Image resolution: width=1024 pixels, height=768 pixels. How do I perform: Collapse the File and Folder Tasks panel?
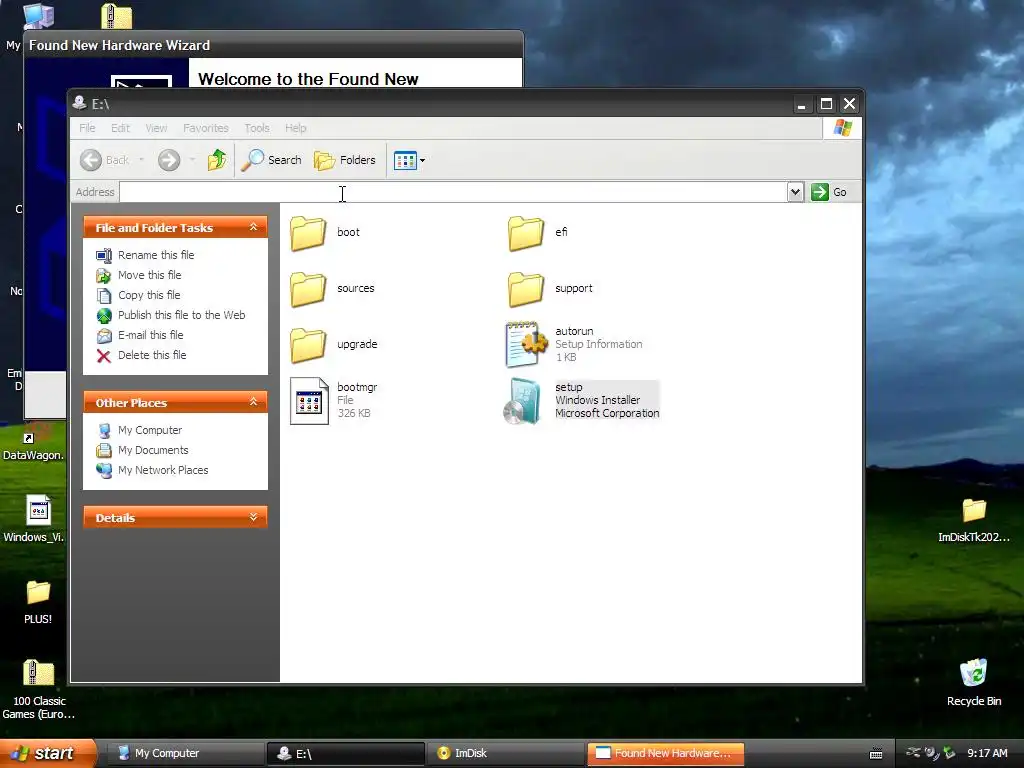coord(253,227)
